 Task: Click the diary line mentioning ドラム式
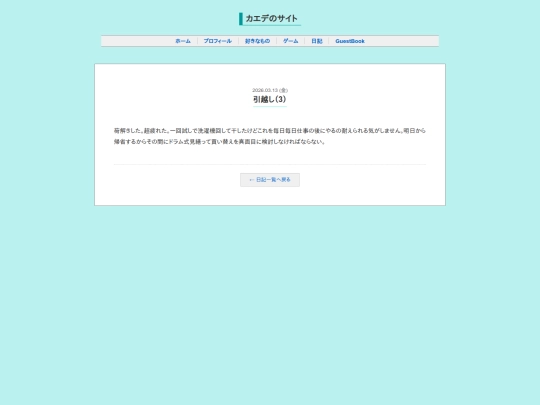click(x=219, y=142)
